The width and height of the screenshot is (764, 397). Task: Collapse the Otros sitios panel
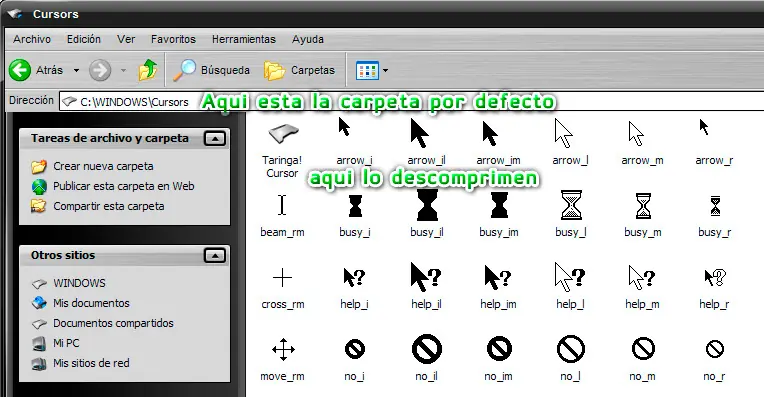coord(214,256)
